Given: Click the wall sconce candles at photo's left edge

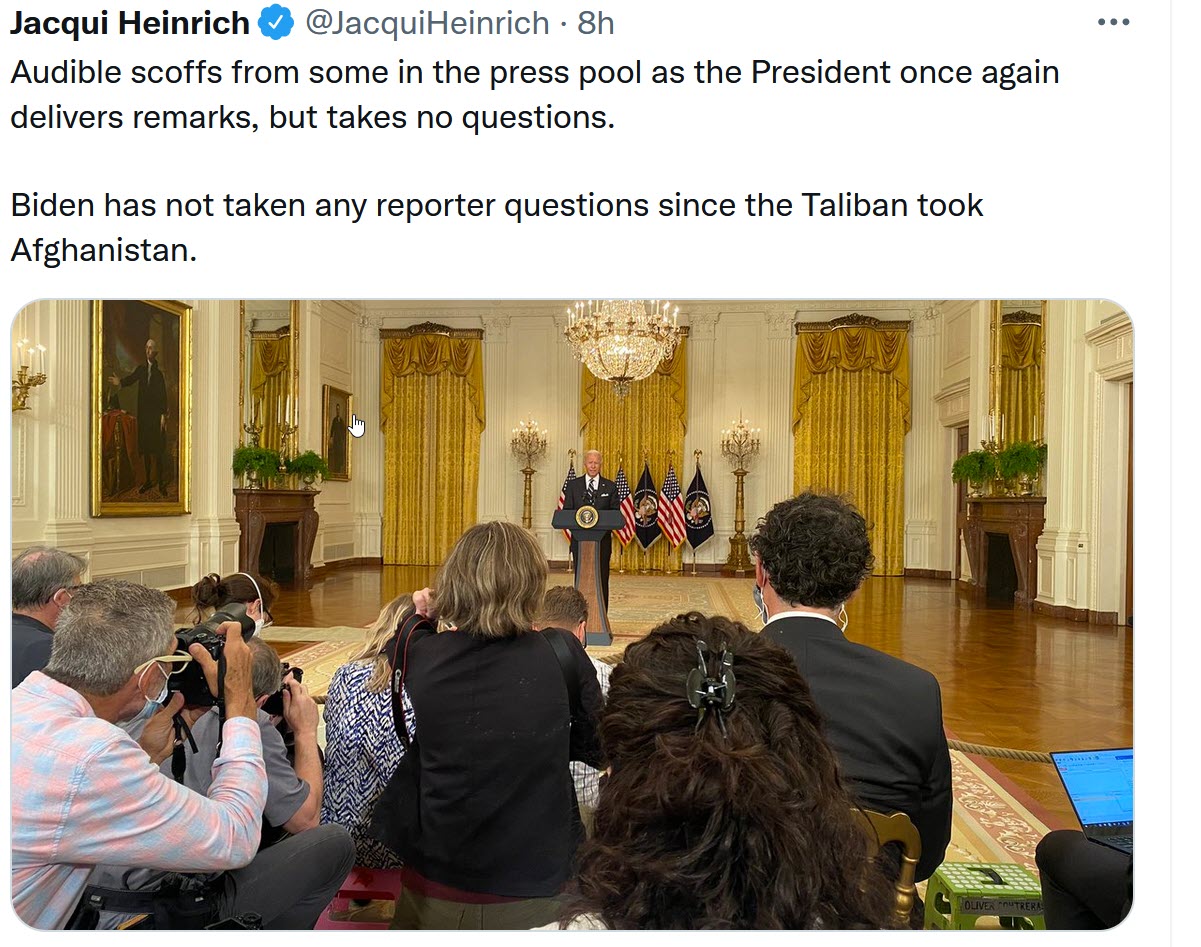Looking at the screenshot, I should [26, 372].
